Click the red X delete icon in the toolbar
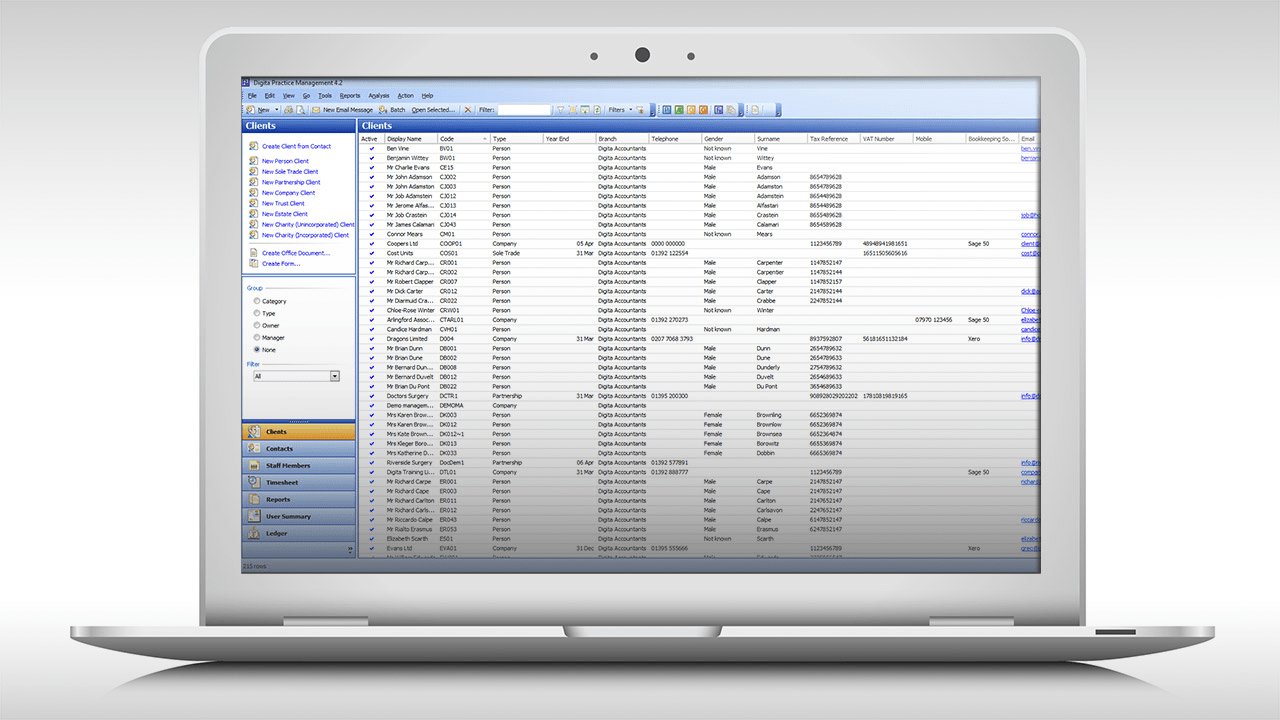The width and height of the screenshot is (1280, 720). (468, 110)
